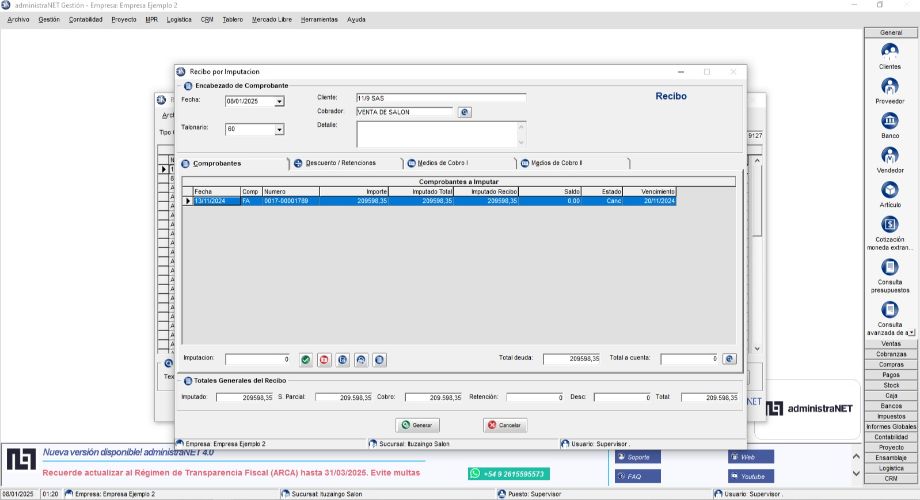Click the button beside Total a cuenta

coord(729,359)
